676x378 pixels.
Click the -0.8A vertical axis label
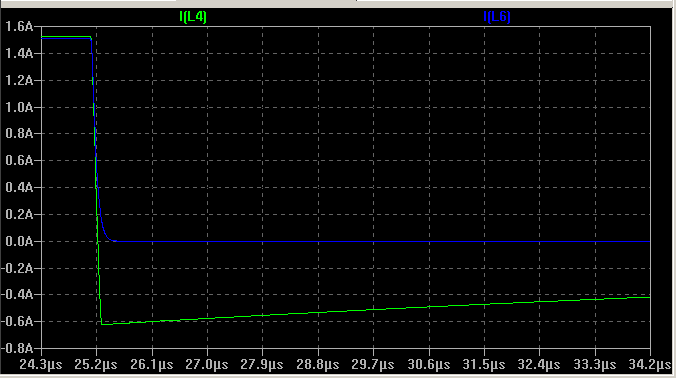click(x=17, y=348)
